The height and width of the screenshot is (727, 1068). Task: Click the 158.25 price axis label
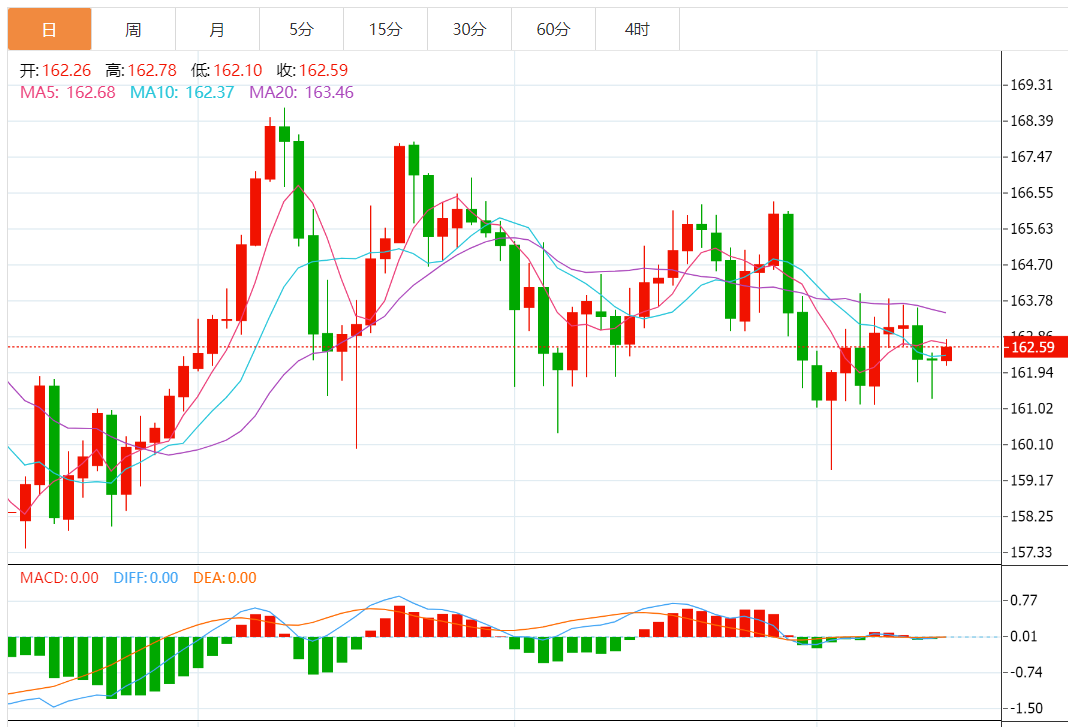tap(1031, 516)
